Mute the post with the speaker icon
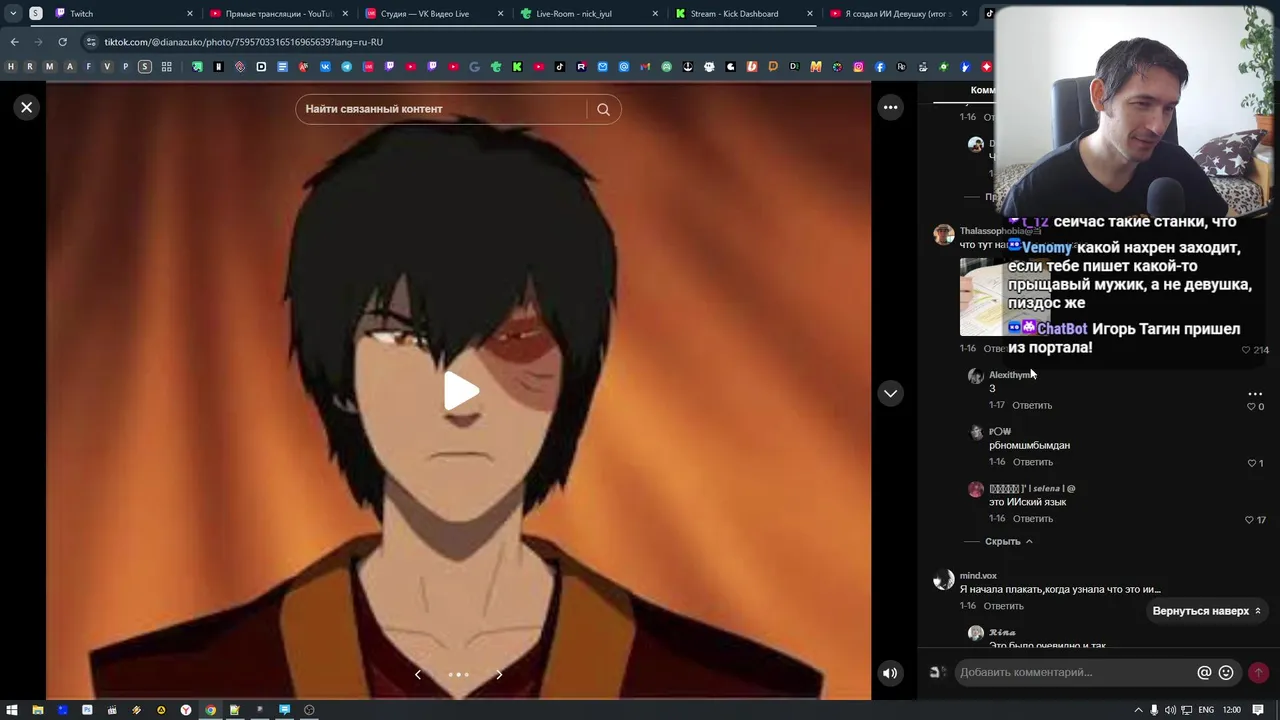 [890, 673]
